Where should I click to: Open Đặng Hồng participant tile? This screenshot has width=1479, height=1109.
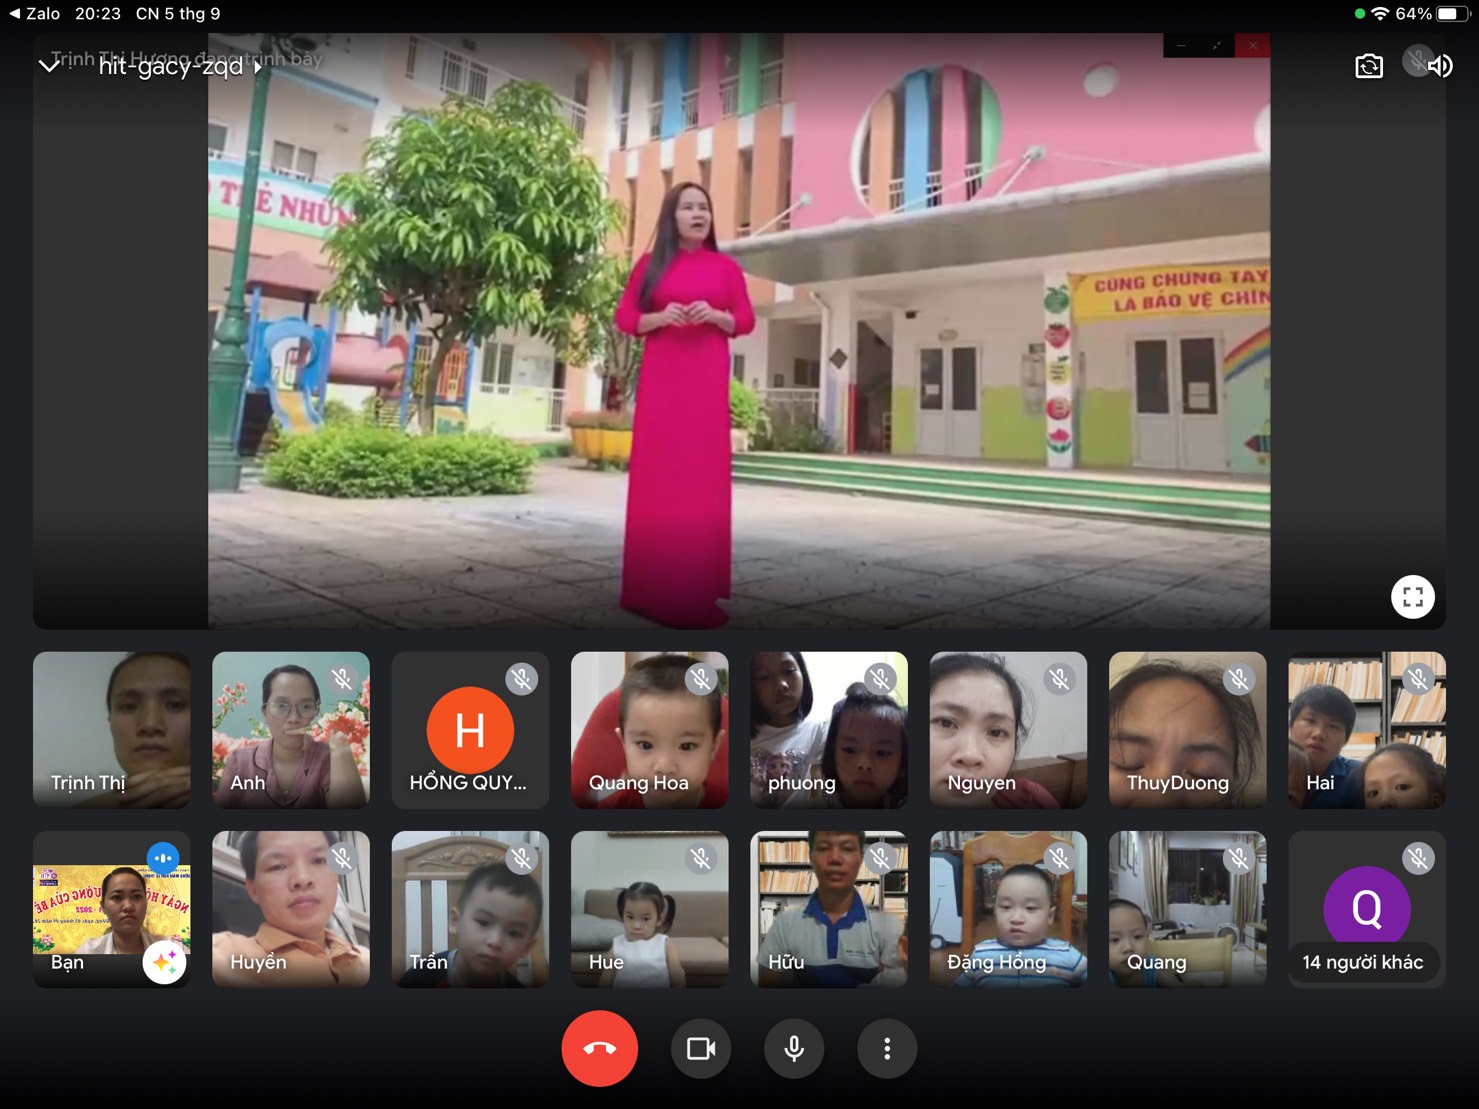[1008, 910]
